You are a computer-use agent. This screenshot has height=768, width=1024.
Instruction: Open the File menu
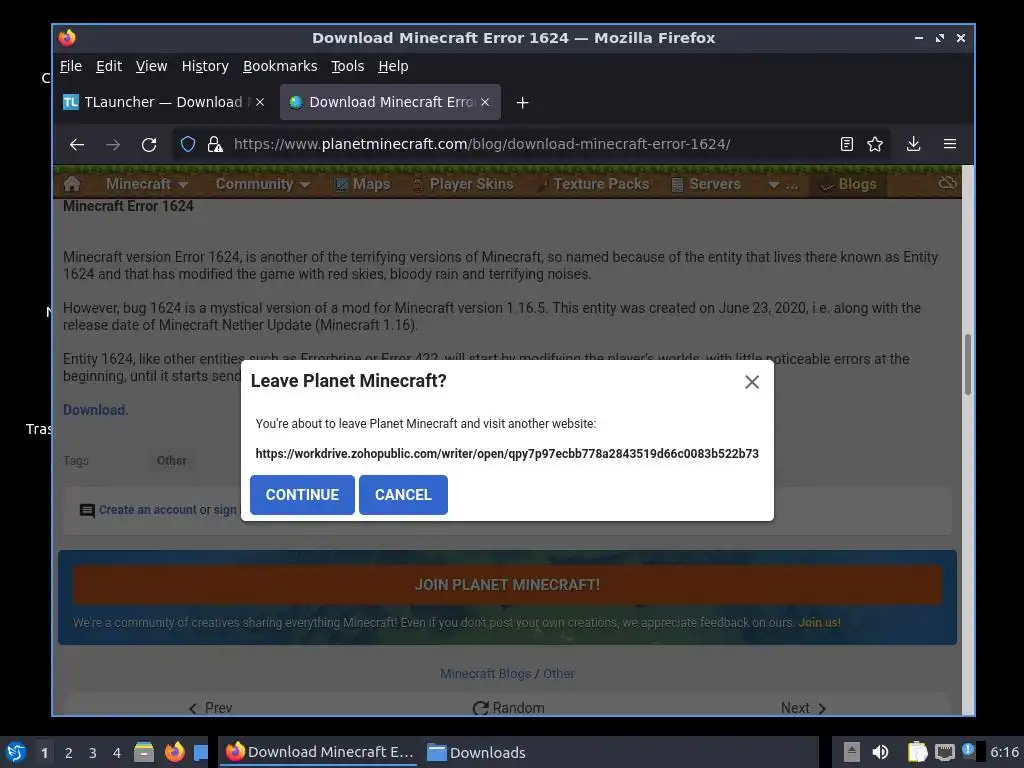click(x=71, y=66)
